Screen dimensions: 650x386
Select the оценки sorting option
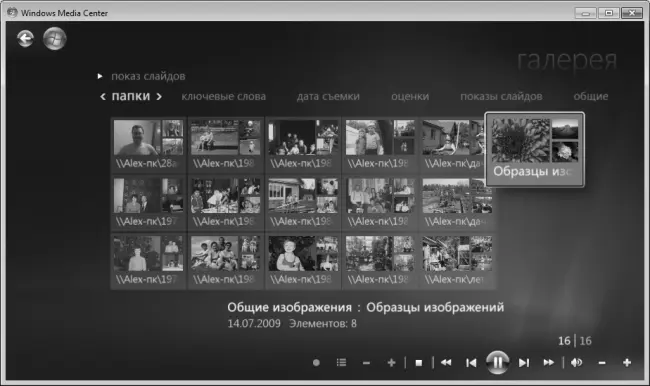click(410, 97)
